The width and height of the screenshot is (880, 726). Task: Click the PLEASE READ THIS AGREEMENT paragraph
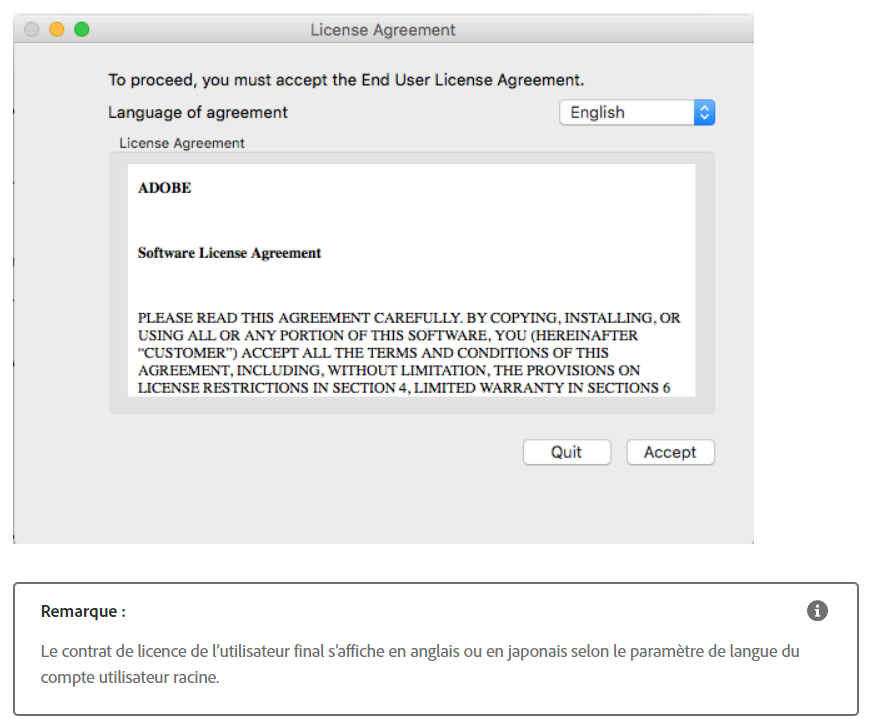(x=409, y=353)
